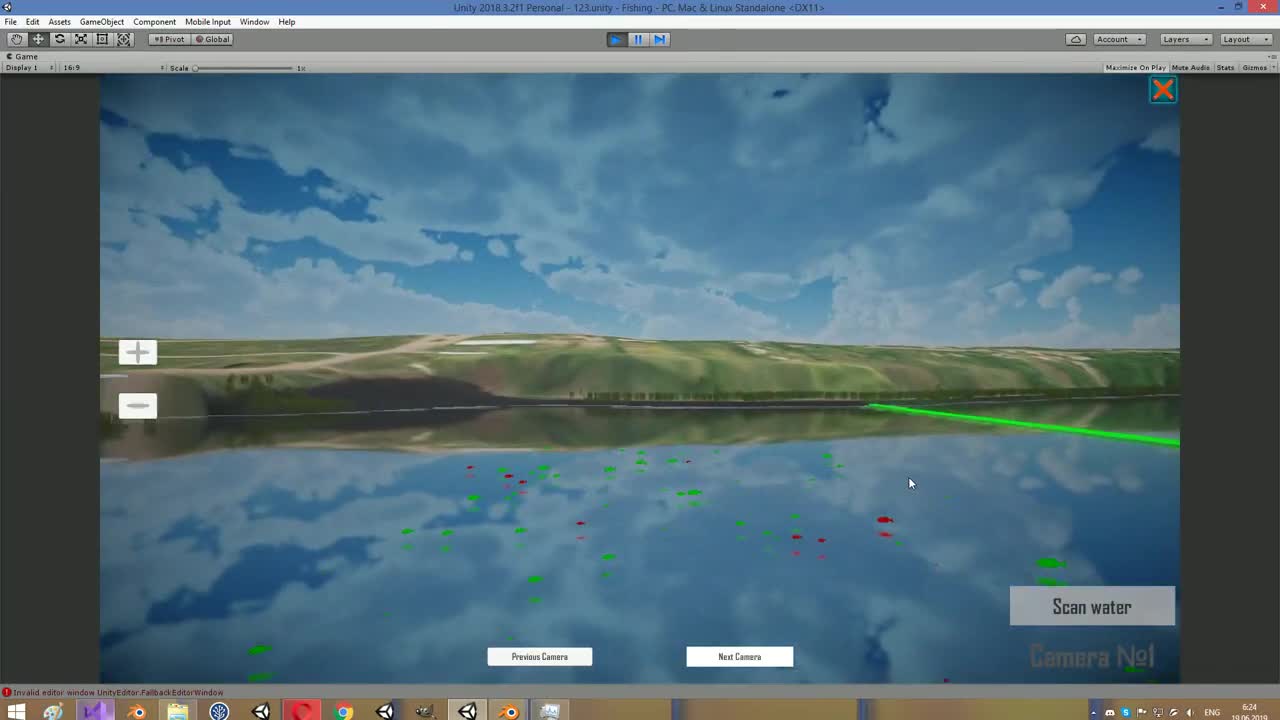Select the Scale tool
1280x720 pixels.
(81, 39)
